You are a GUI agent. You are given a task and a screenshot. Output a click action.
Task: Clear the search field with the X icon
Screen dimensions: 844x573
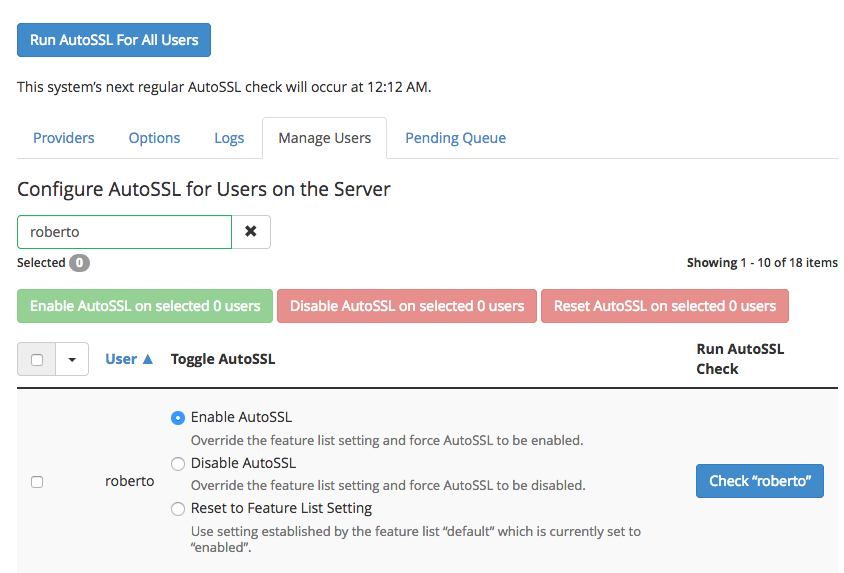(251, 232)
